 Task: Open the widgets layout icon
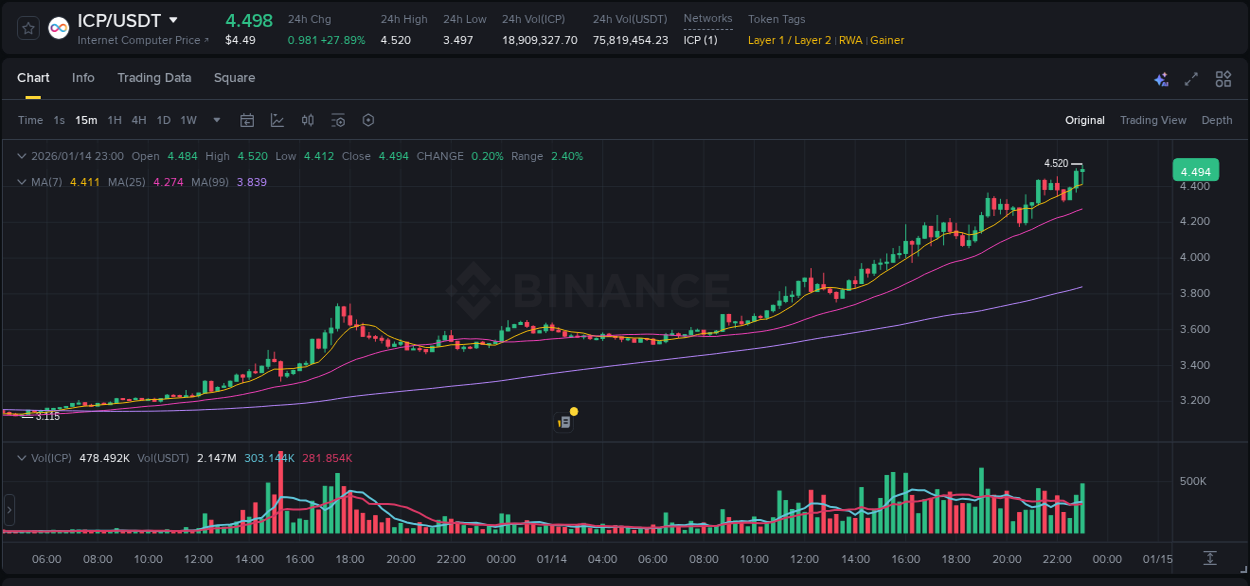pos(1222,78)
